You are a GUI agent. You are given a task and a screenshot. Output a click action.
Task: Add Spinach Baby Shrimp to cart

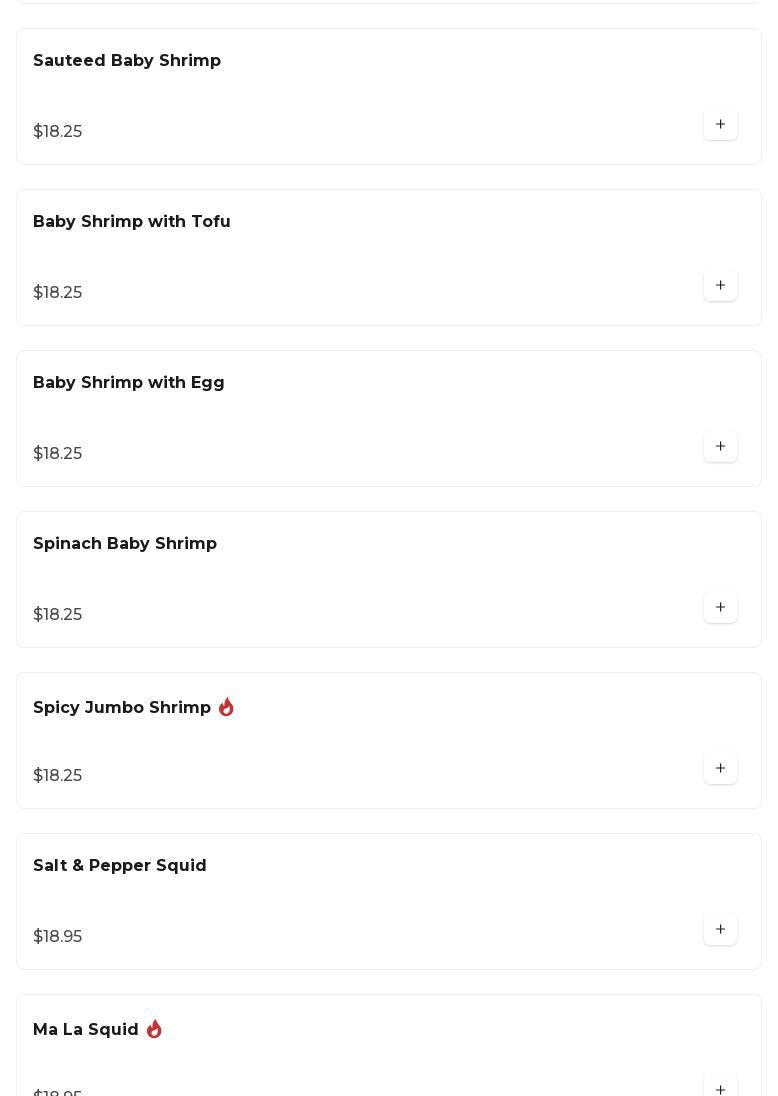(x=720, y=608)
